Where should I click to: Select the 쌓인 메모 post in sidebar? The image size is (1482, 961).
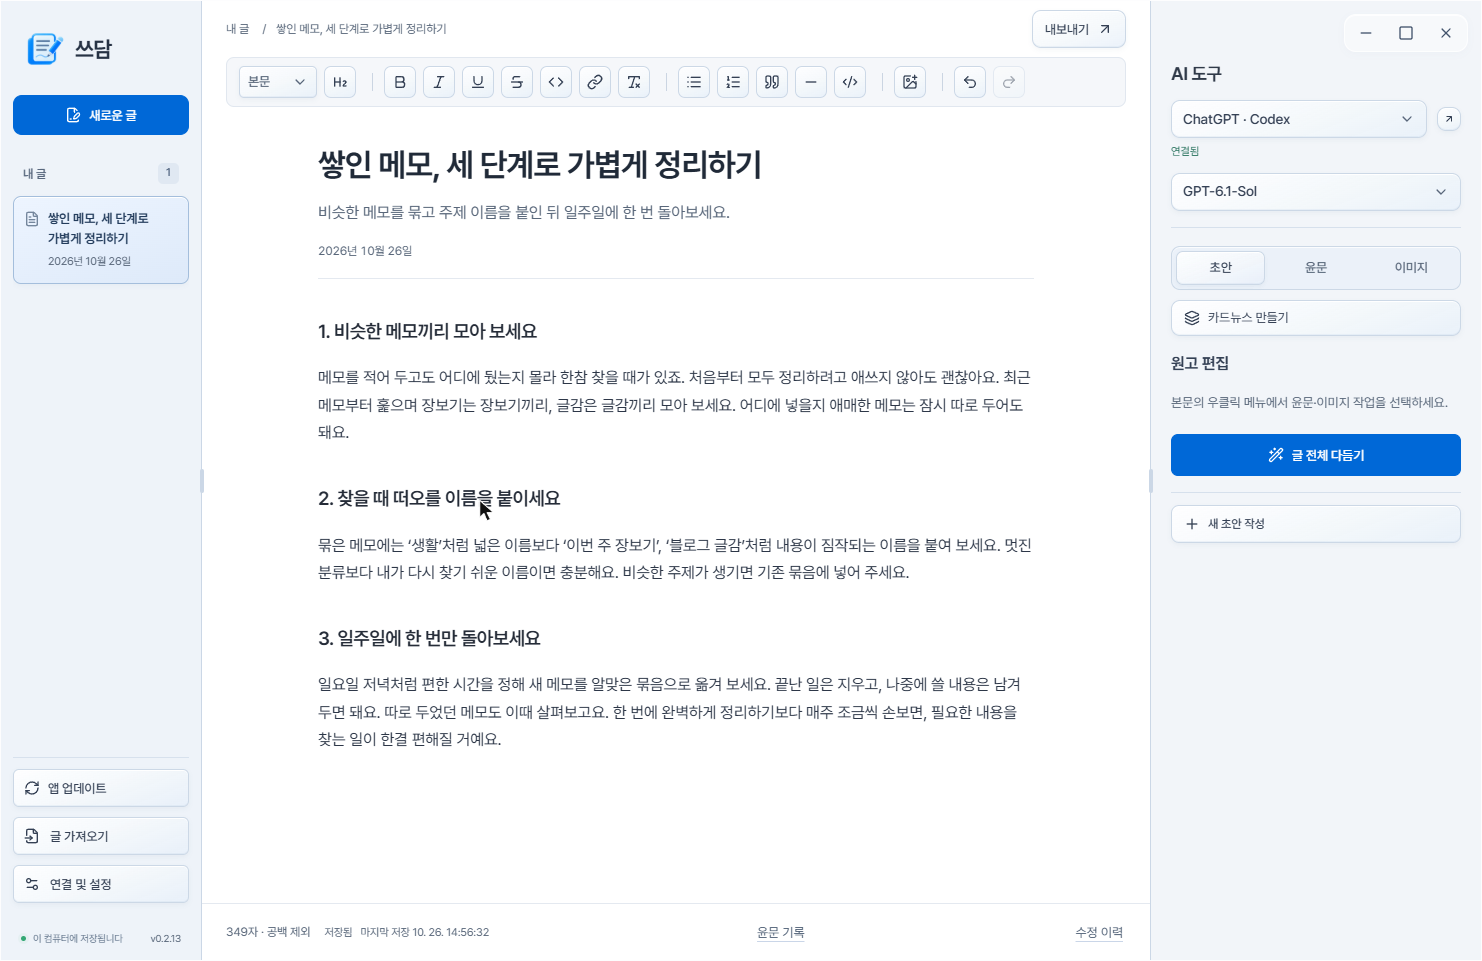coord(101,240)
